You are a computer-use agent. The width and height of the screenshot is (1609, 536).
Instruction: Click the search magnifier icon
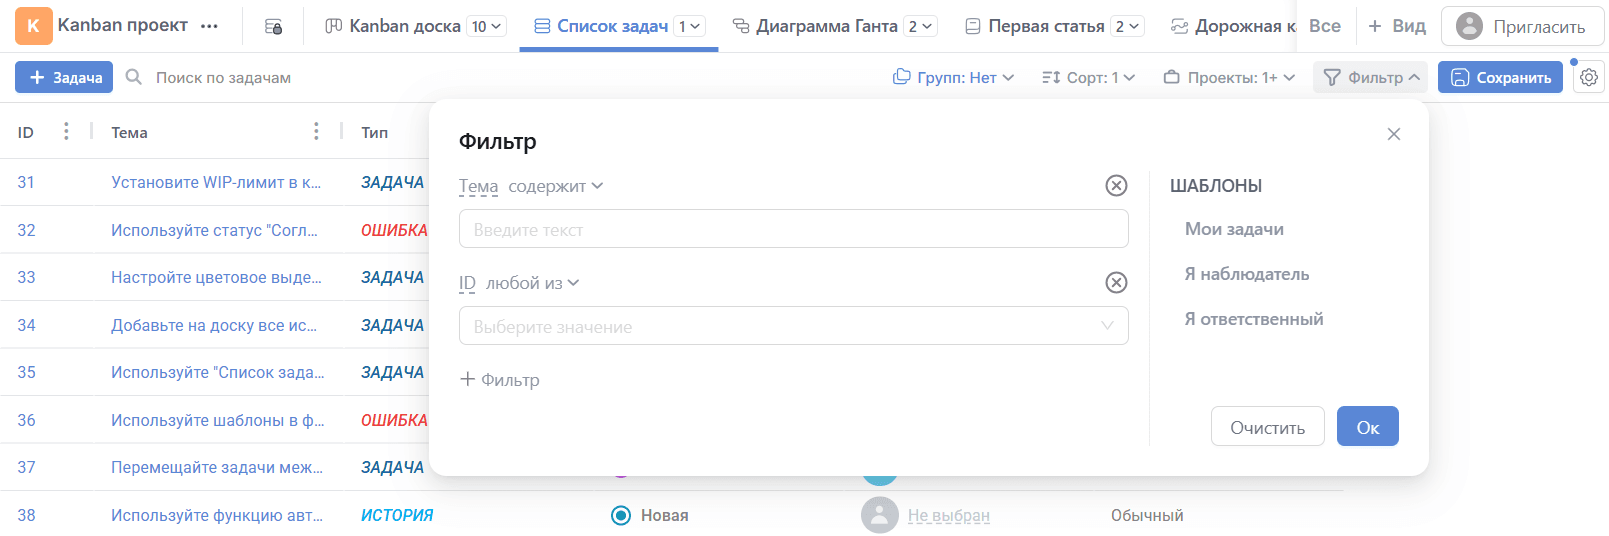point(134,77)
